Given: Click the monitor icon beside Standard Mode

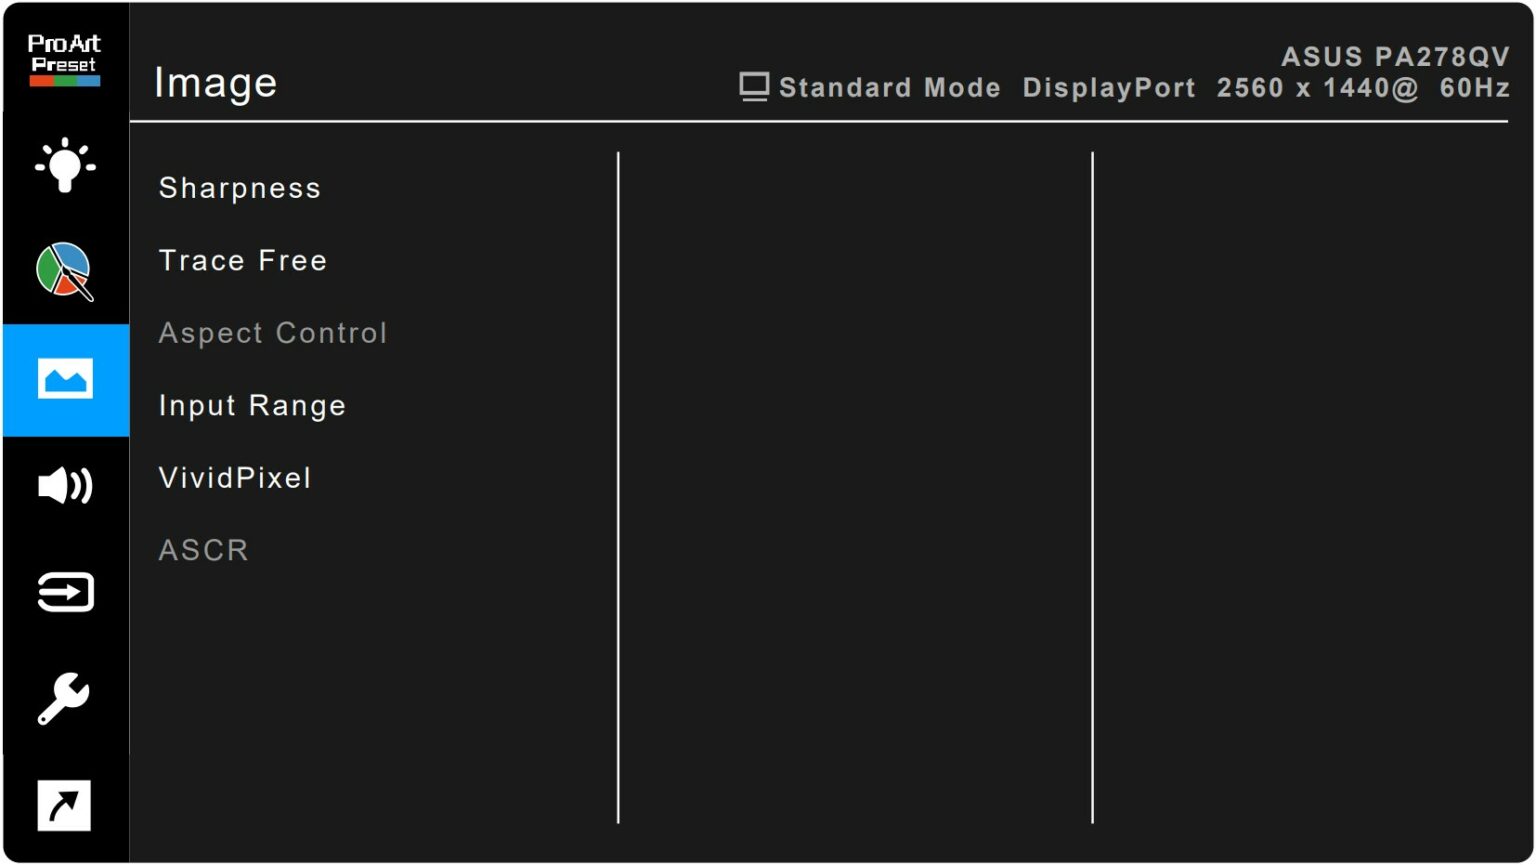Looking at the screenshot, I should 754,87.
